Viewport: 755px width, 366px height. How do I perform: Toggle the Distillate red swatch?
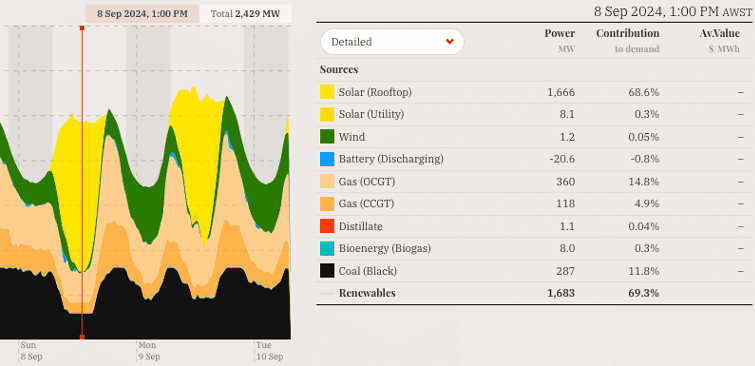tap(327, 226)
